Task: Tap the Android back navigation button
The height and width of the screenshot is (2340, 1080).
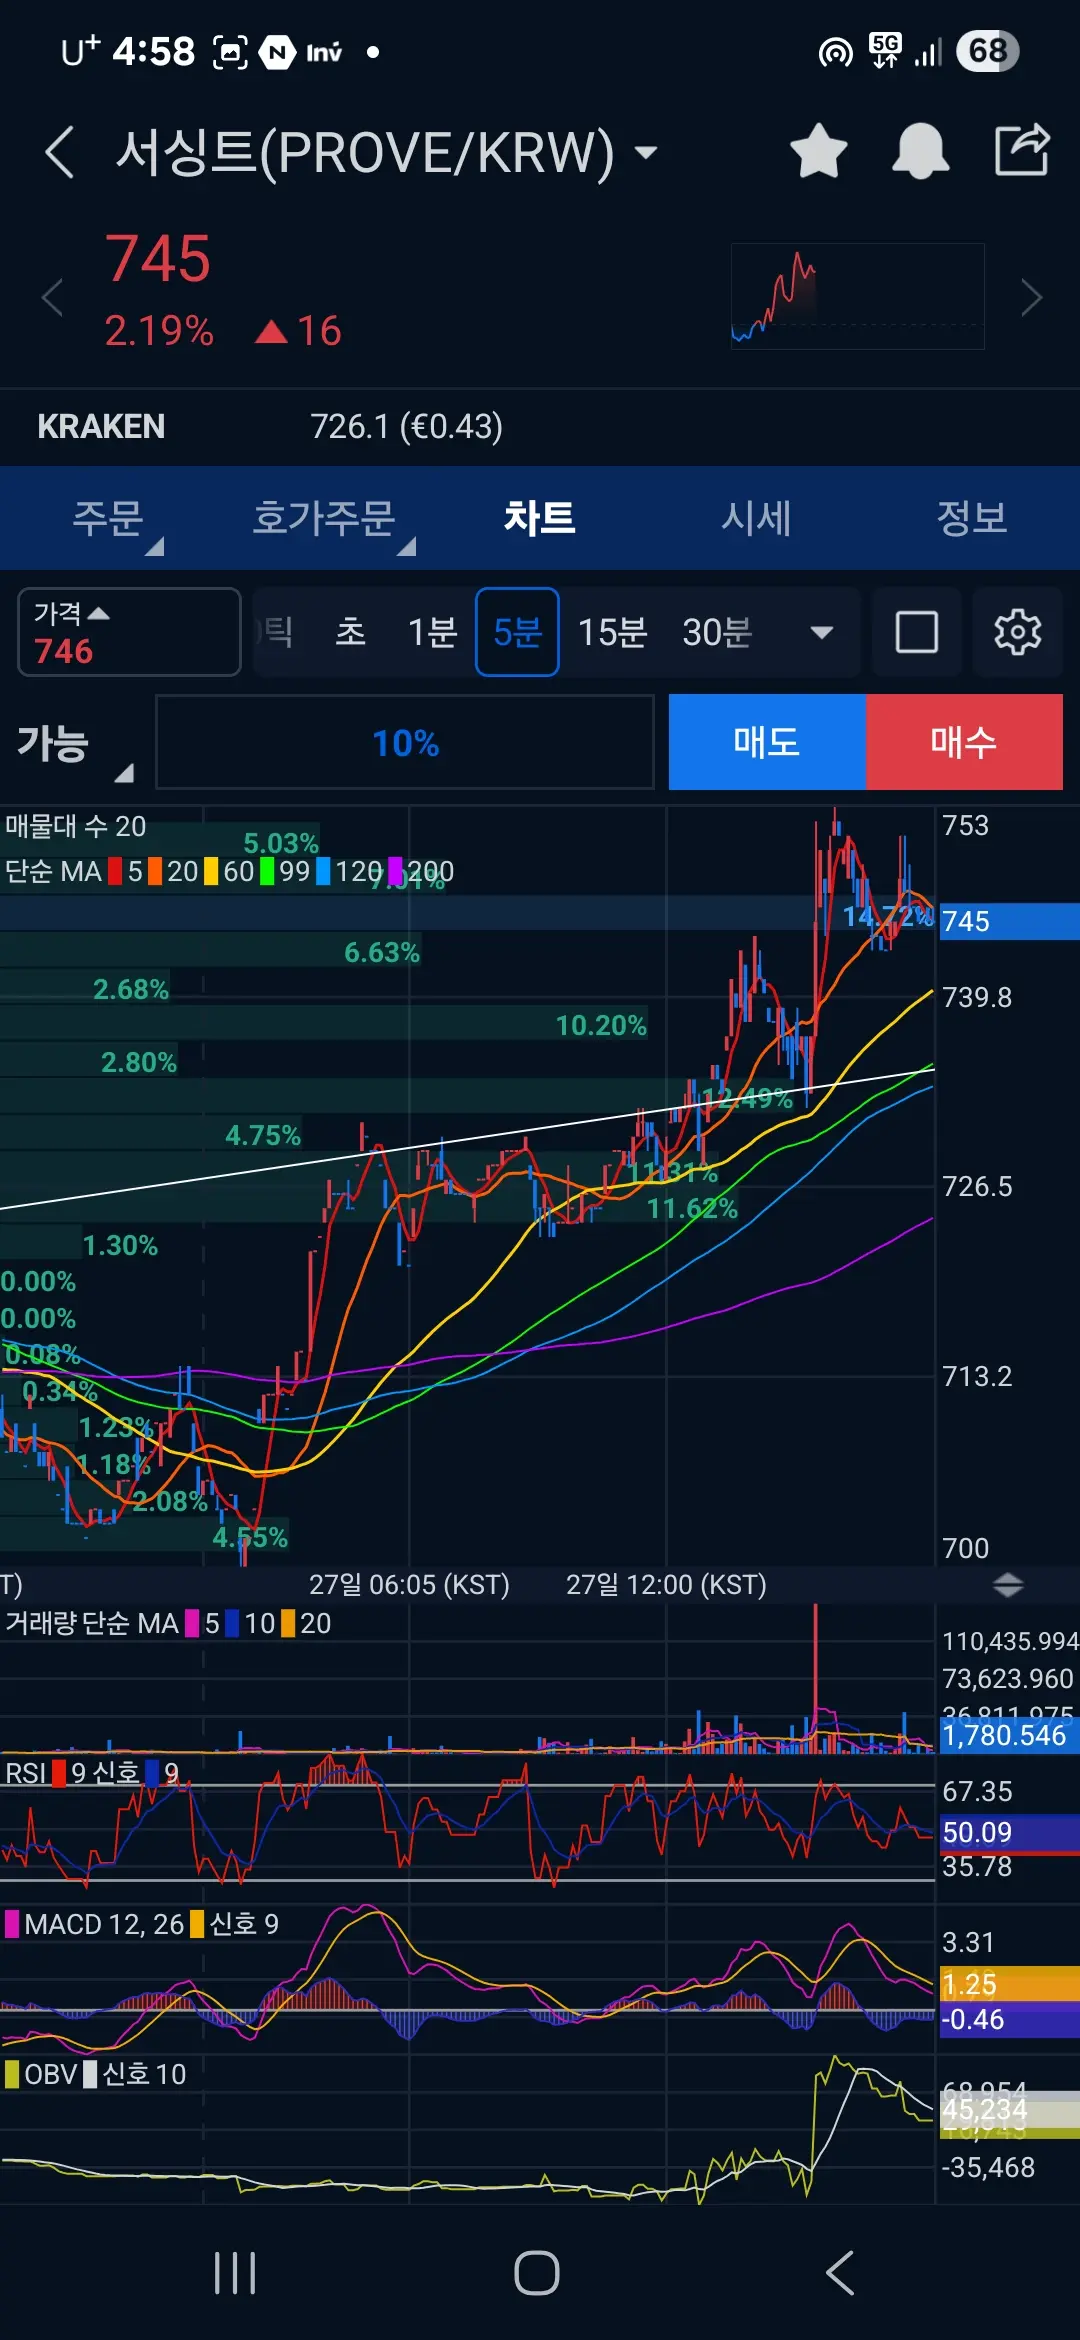Action: pos(840,2273)
